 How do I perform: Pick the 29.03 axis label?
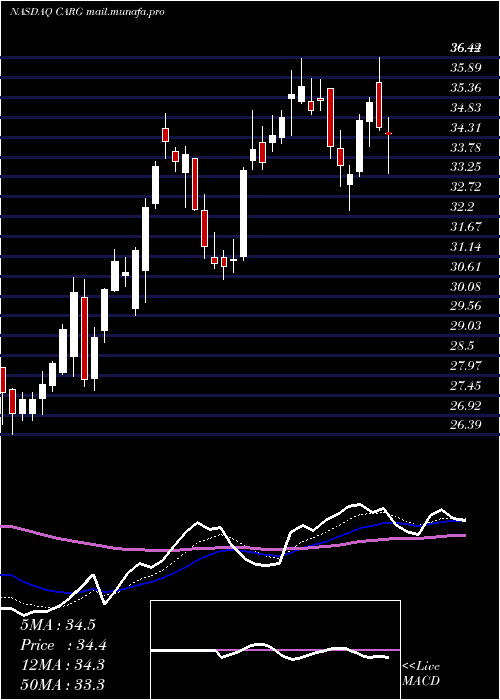(x=465, y=326)
